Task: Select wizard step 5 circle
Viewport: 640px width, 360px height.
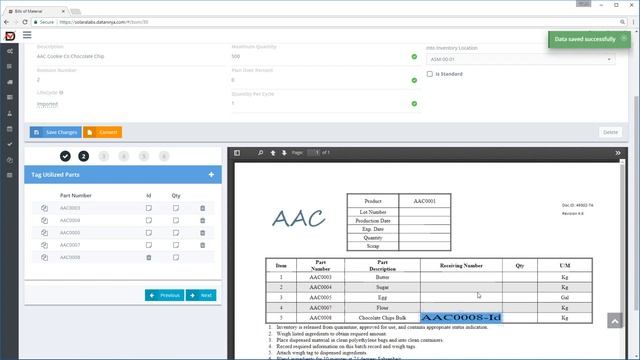Action: [144, 156]
